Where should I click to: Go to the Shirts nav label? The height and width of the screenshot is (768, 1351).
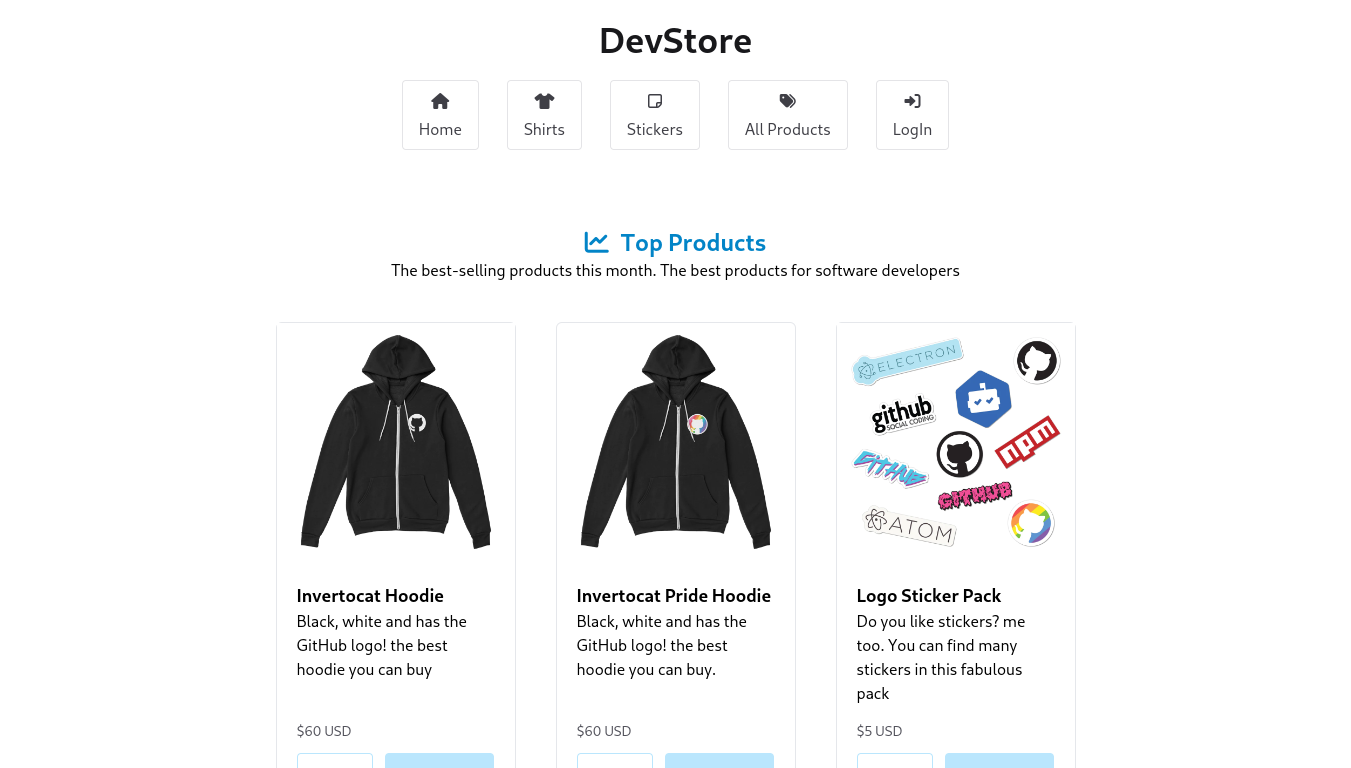click(544, 129)
